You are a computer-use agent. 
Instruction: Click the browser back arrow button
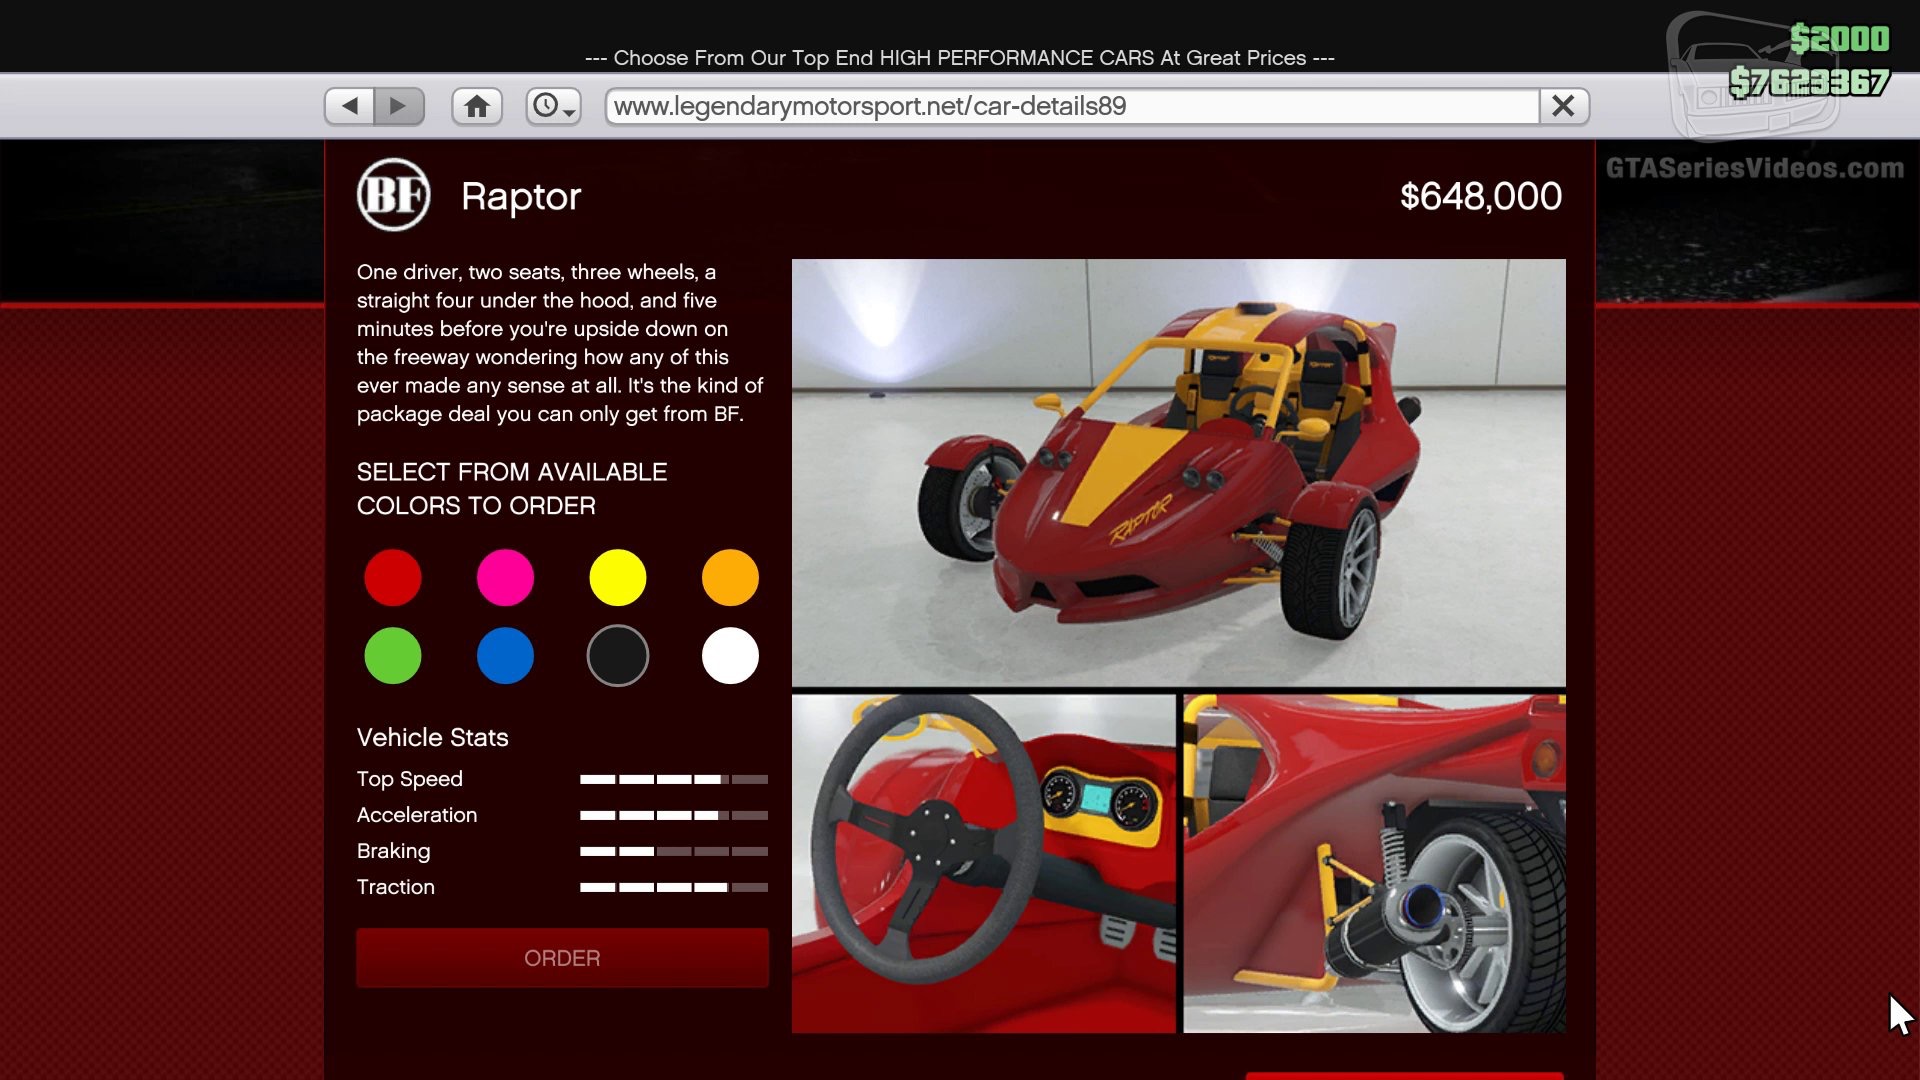[350, 106]
